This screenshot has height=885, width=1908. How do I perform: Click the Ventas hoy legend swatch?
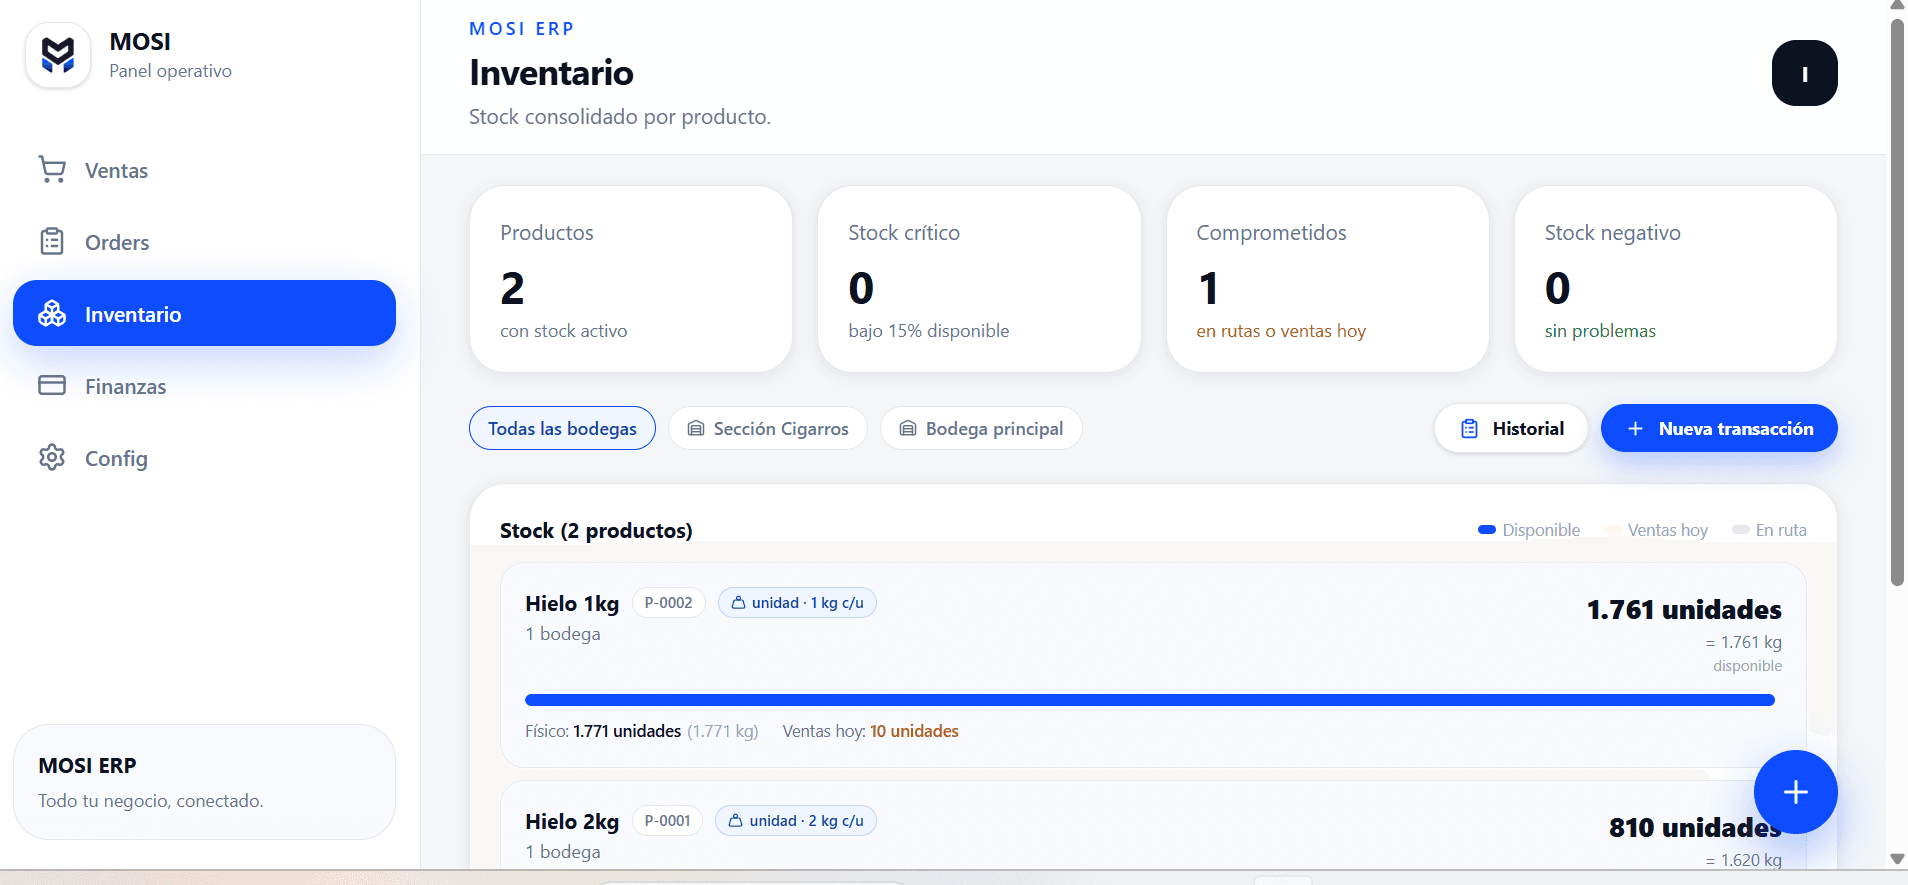tap(1613, 530)
